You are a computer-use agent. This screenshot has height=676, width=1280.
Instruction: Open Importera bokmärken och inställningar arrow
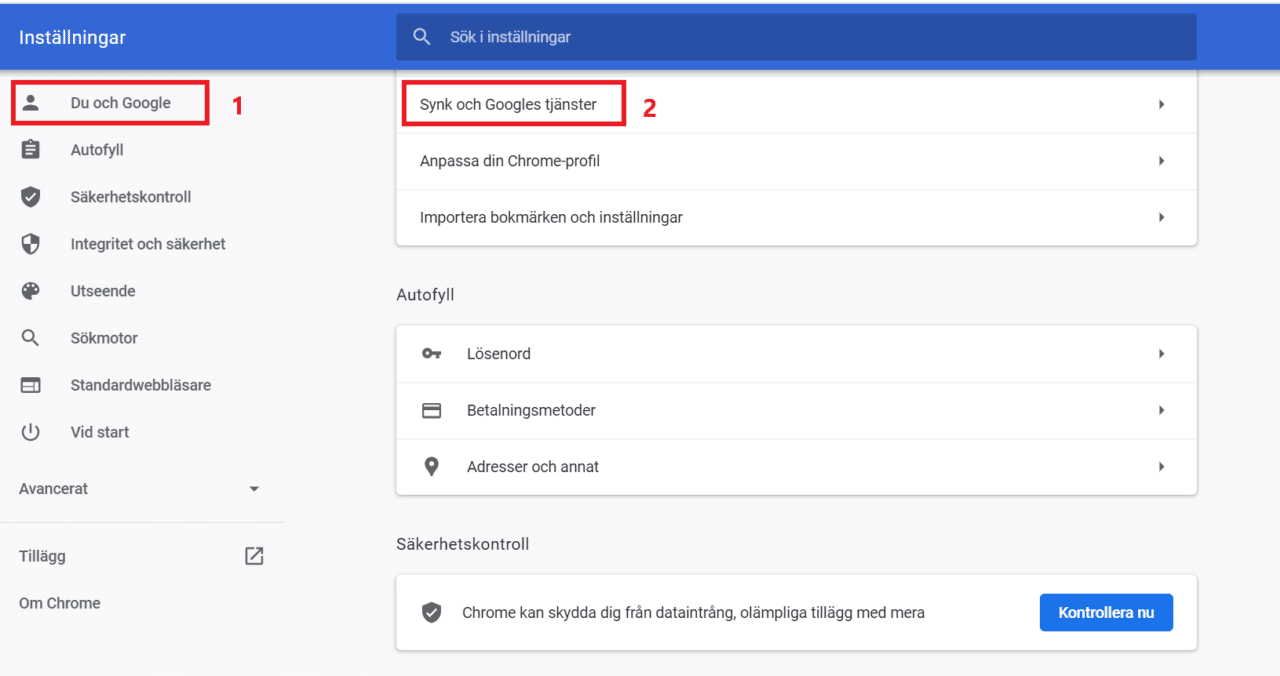point(1161,217)
